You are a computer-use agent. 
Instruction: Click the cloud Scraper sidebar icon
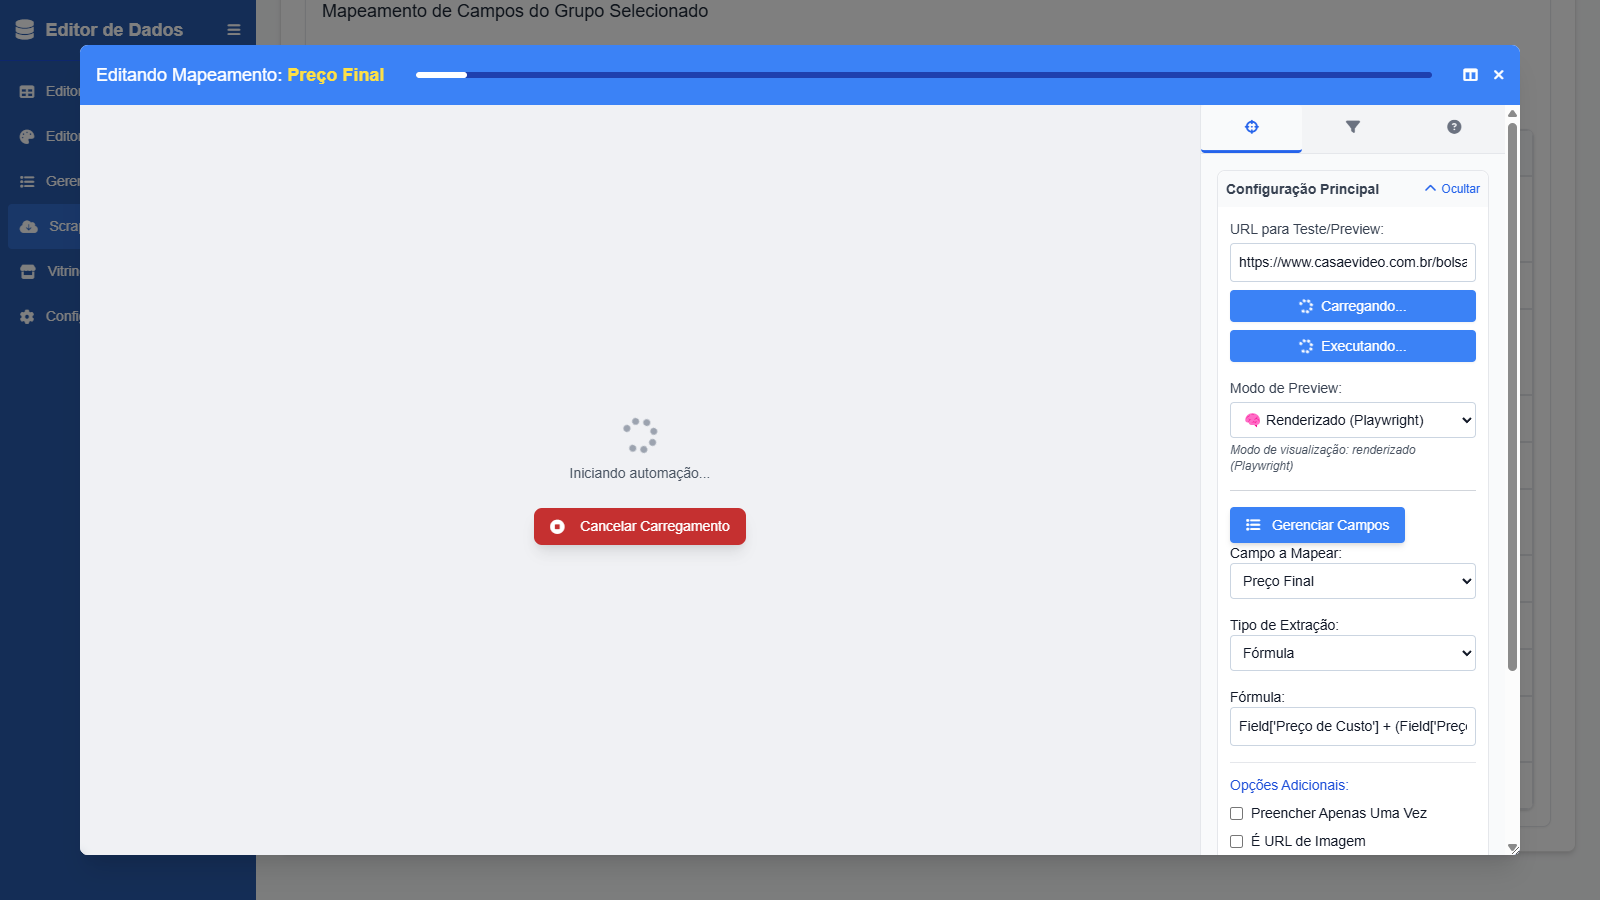coord(29,227)
